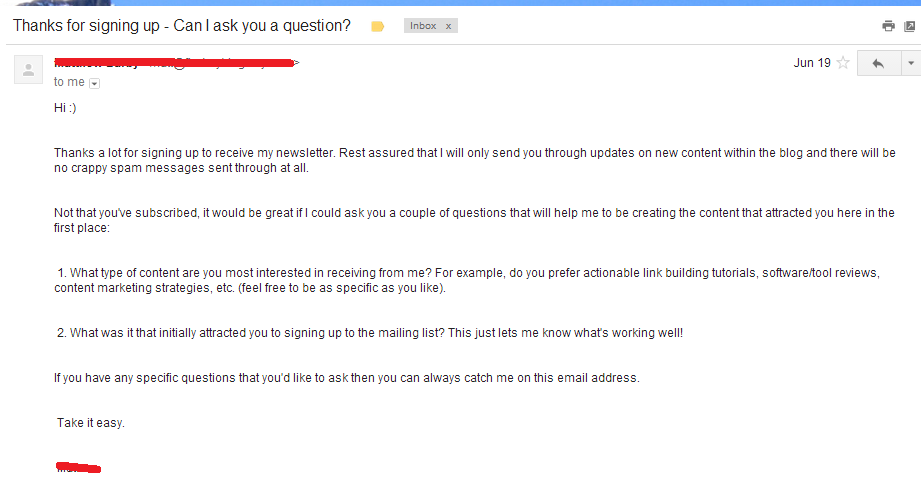Viewport: 921px width, 491px height.
Task: Click the 'Thanks for signing up' subject line
Action: click(182, 26)
